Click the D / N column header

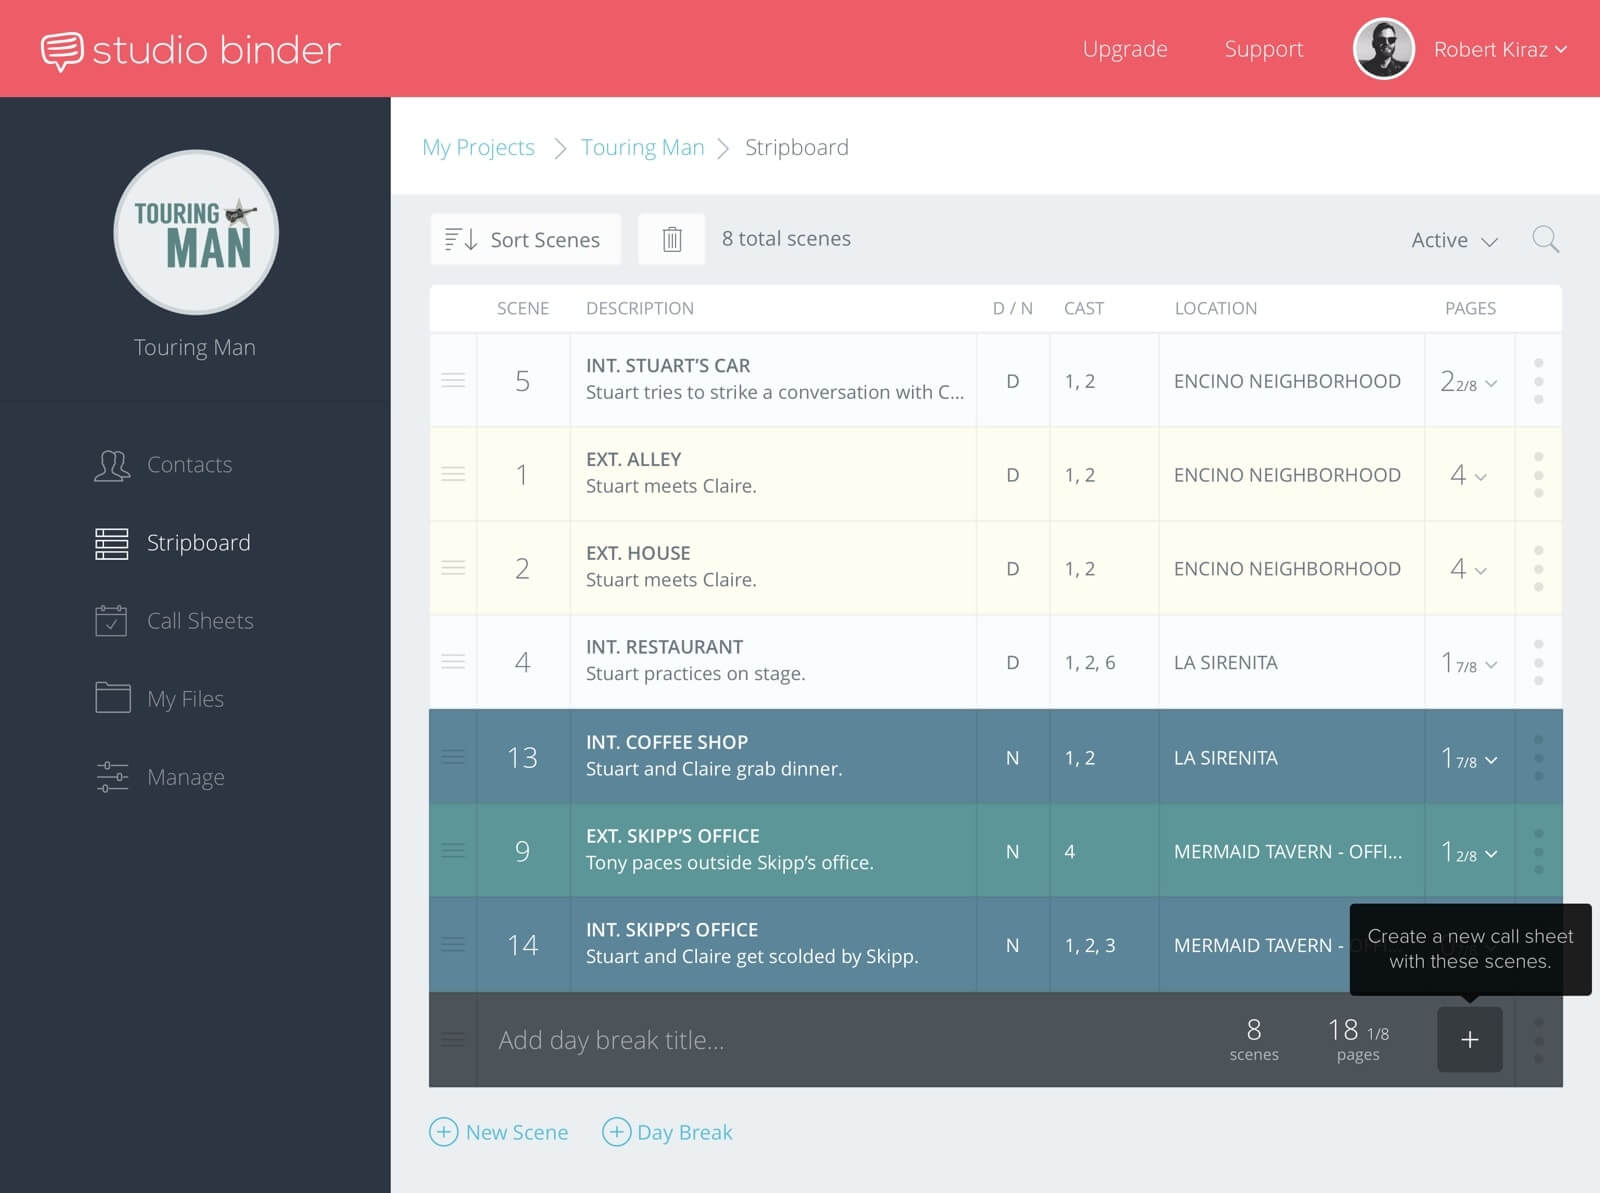(x=1012, y=308)
